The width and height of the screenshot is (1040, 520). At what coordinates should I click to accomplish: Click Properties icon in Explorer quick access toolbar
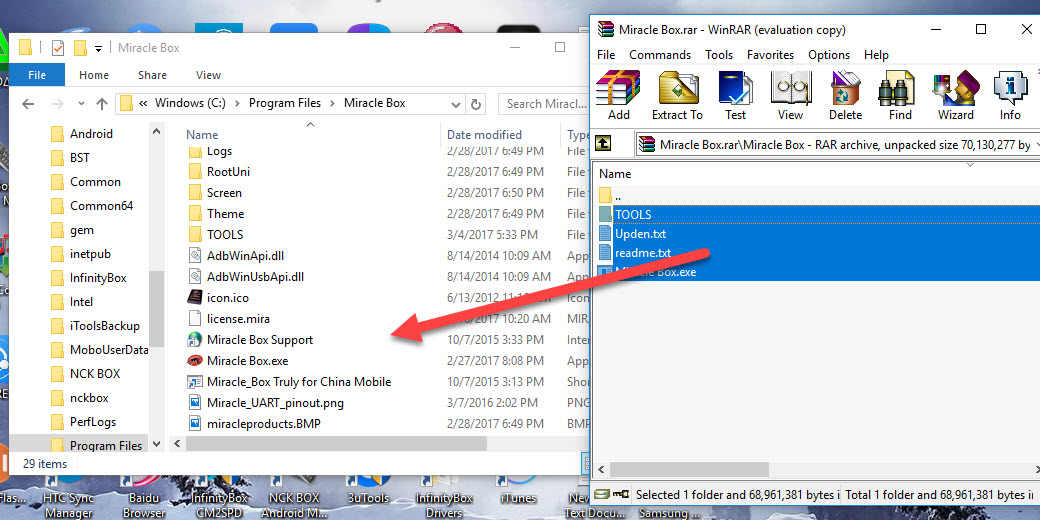[58, 48]
